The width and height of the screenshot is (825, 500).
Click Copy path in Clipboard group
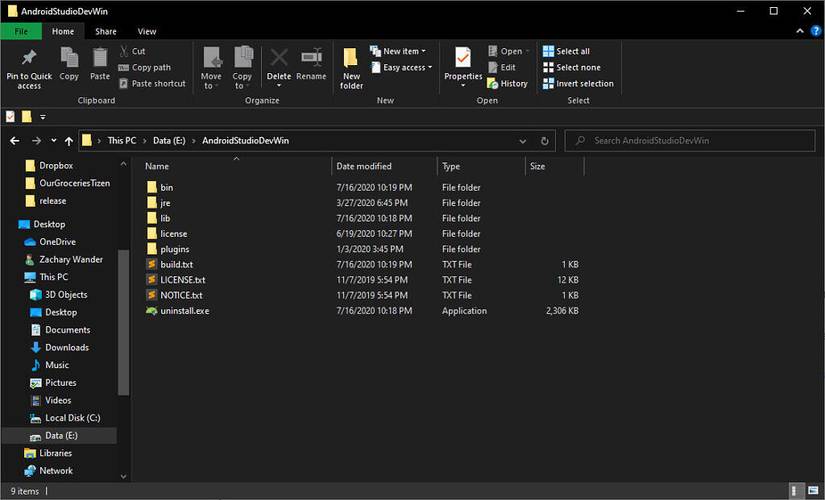145,67
